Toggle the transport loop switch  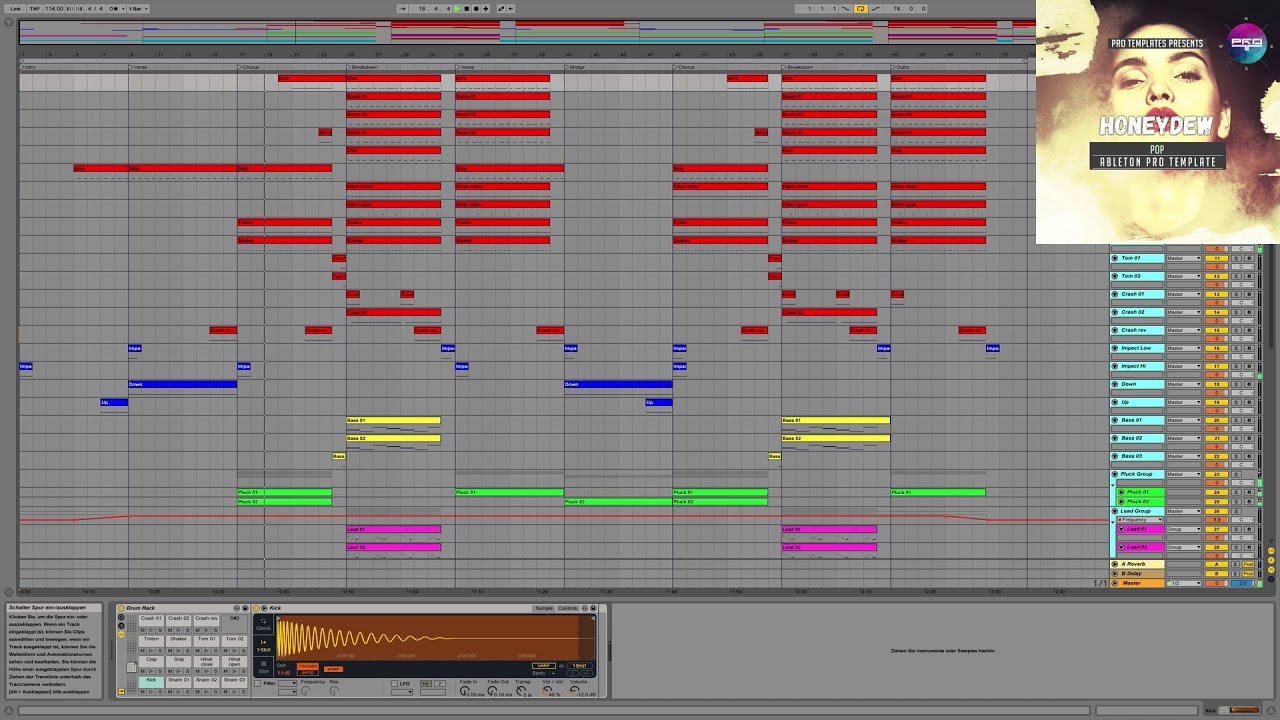pos(861,9)
